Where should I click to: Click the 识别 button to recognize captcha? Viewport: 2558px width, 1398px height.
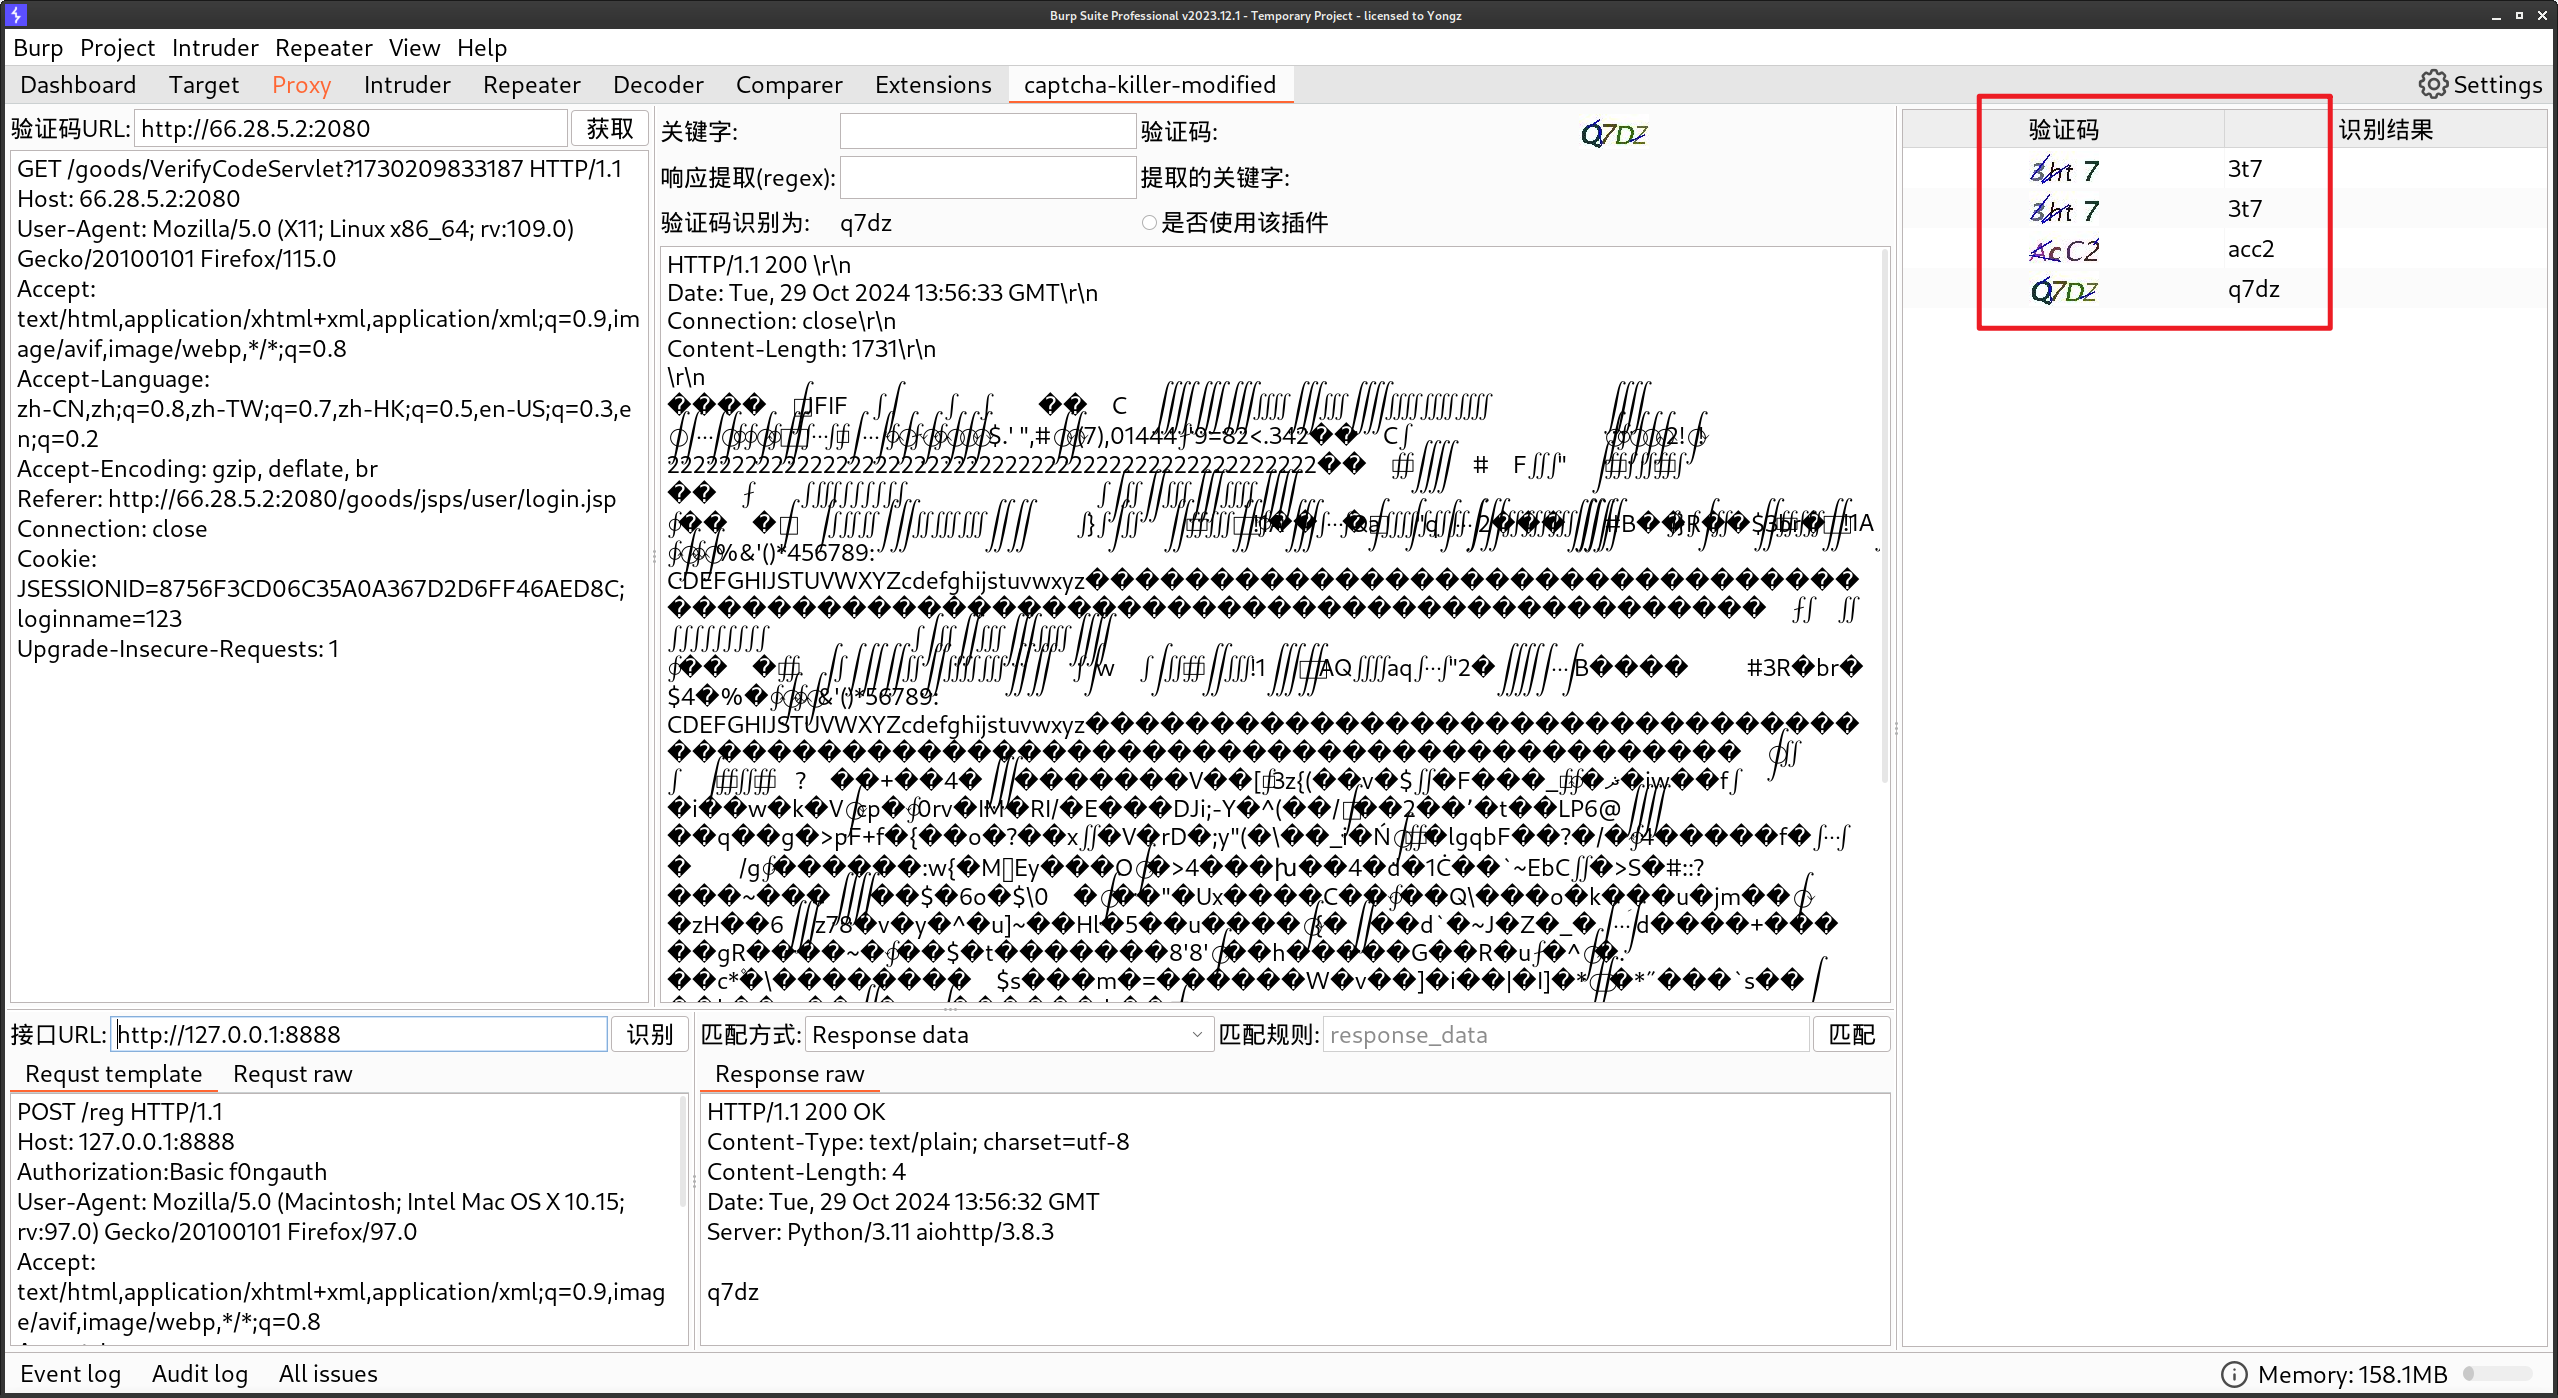[x=650, y=1035]
